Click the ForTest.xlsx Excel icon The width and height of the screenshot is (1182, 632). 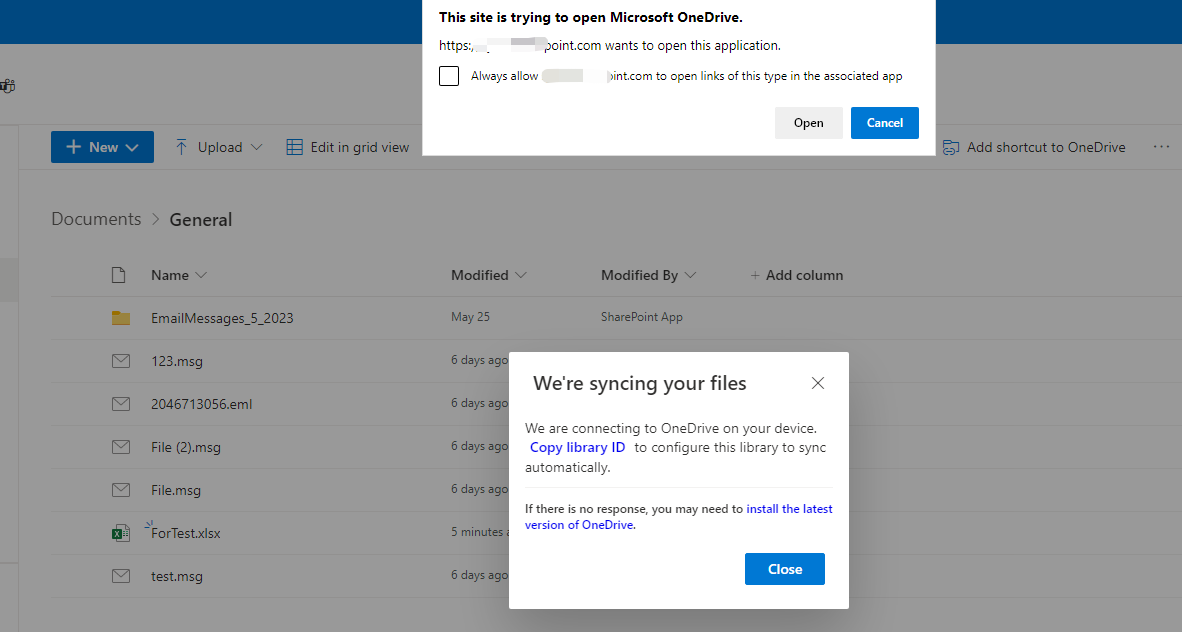pos(121,533)
